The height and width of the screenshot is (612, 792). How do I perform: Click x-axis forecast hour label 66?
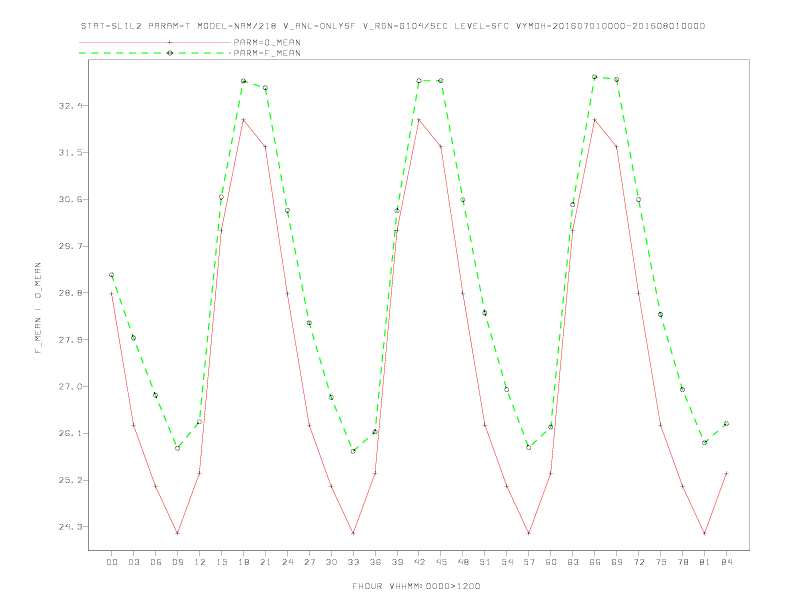point(595,562)
